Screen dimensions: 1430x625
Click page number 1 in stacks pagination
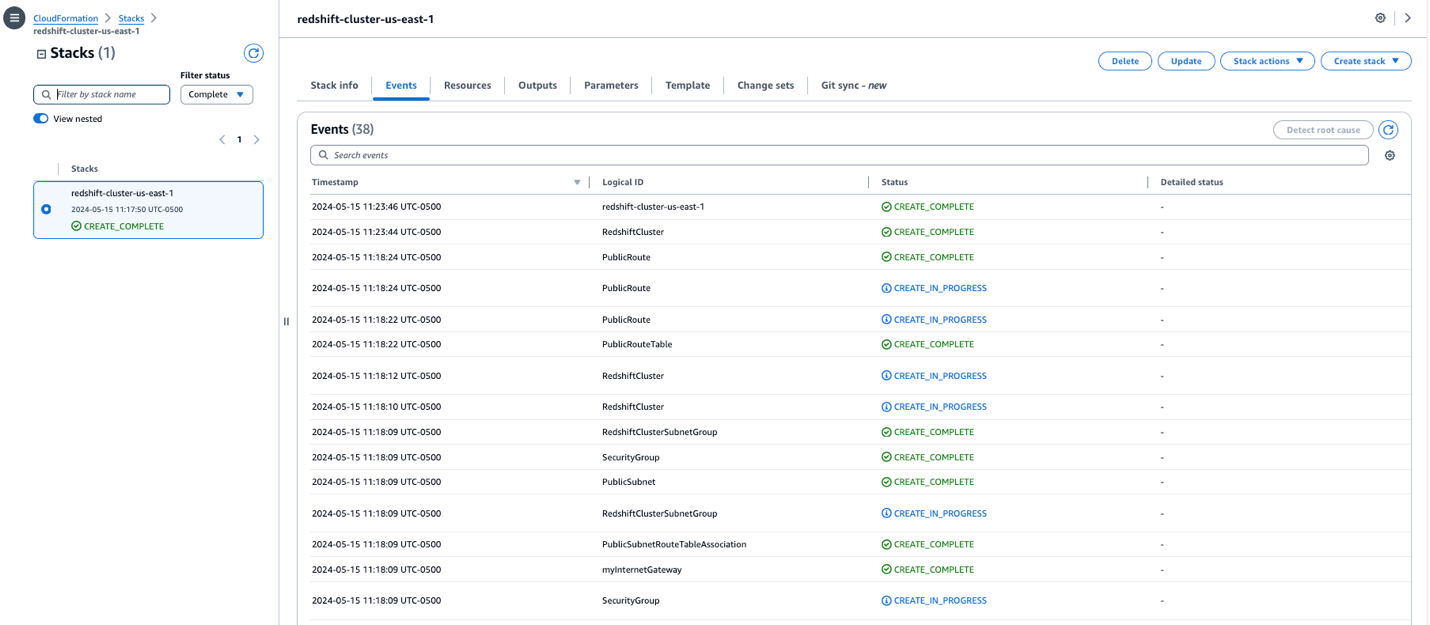[239, 139]
